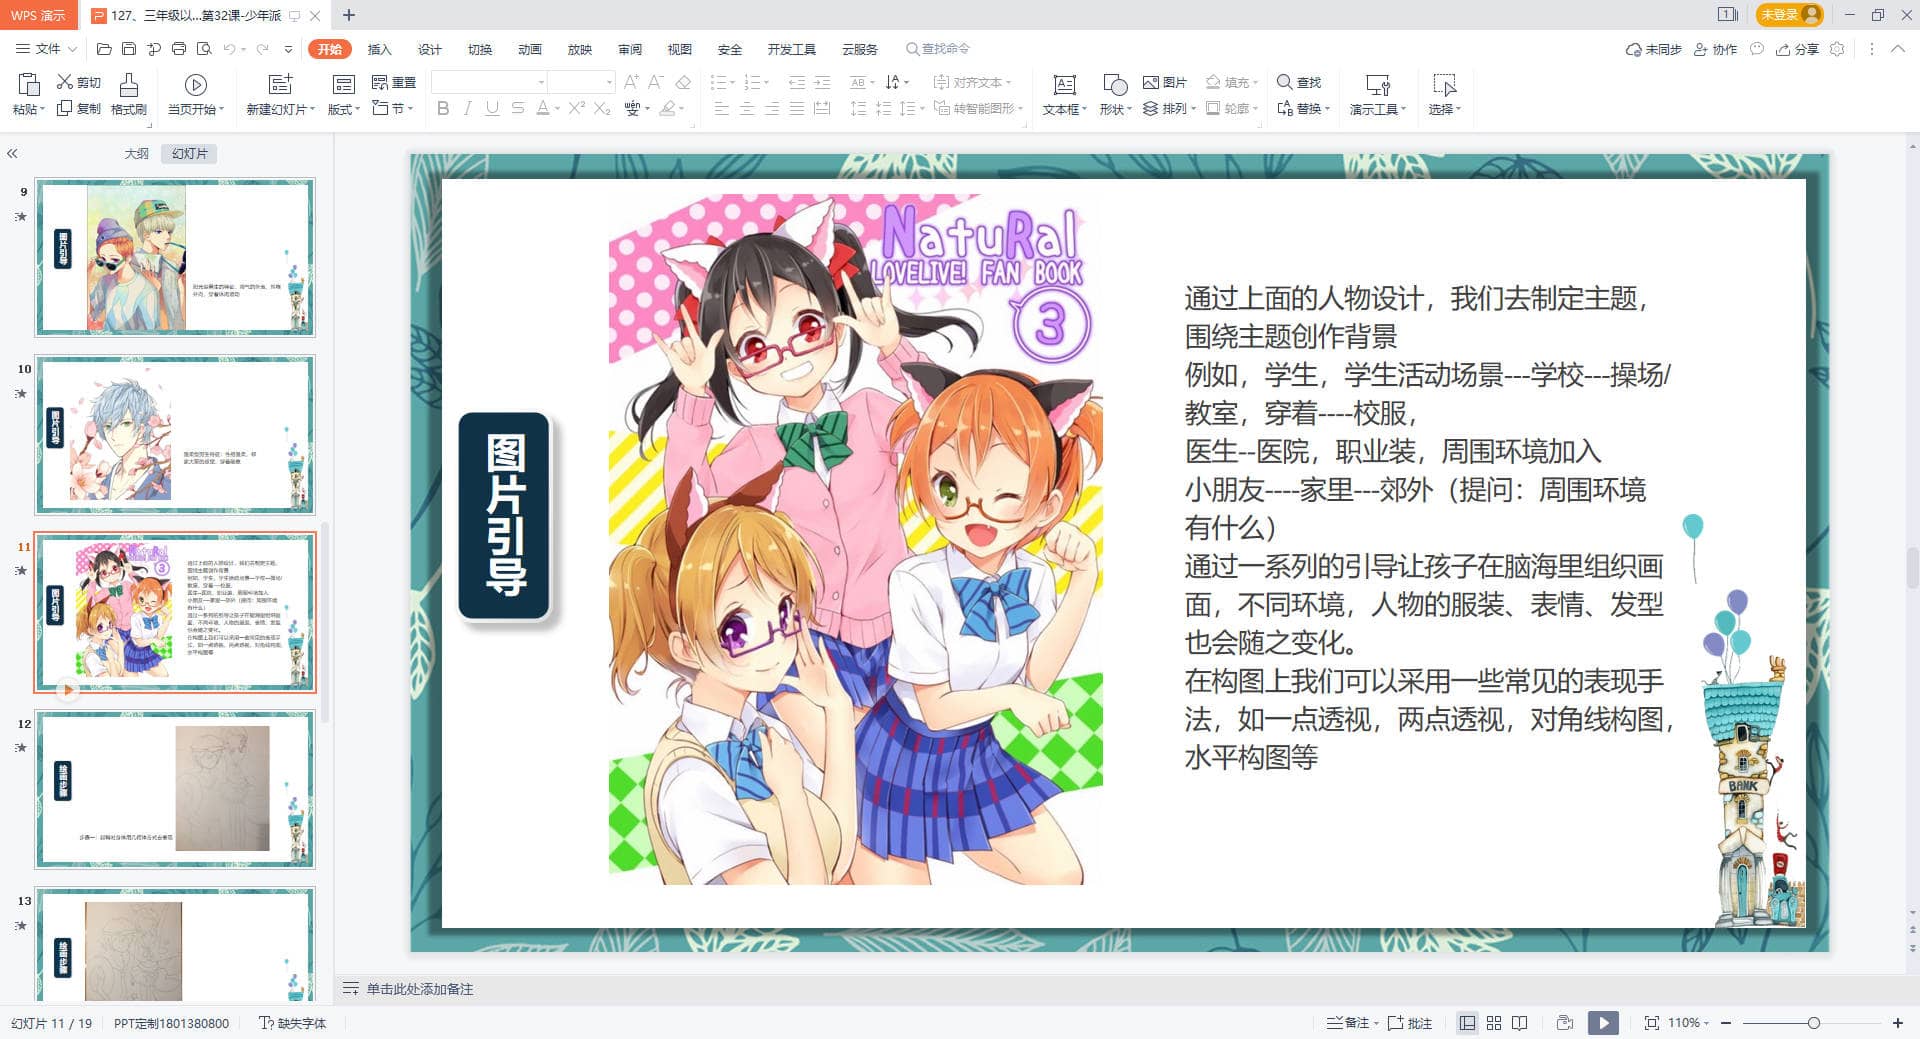Click the Open file folder icon
The width and height of the screenshot is (1920, 1039).
(104, 49)
